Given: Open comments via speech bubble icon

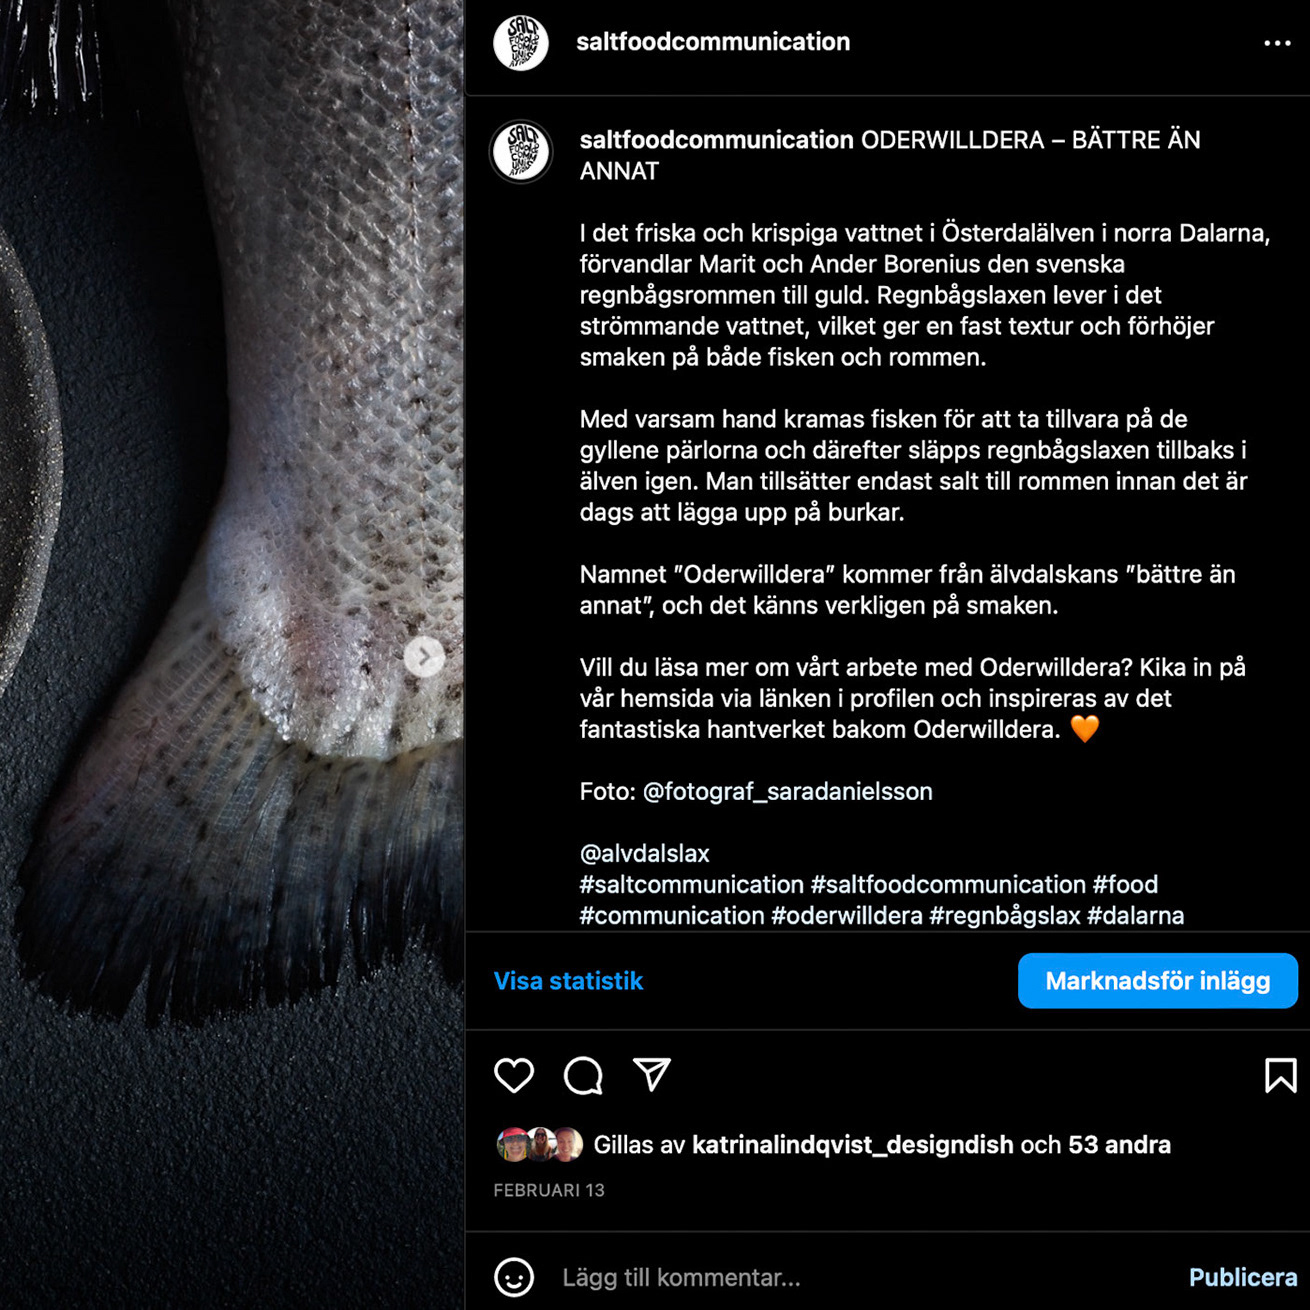Looking at the screenshot, I should click(583, 1076).
